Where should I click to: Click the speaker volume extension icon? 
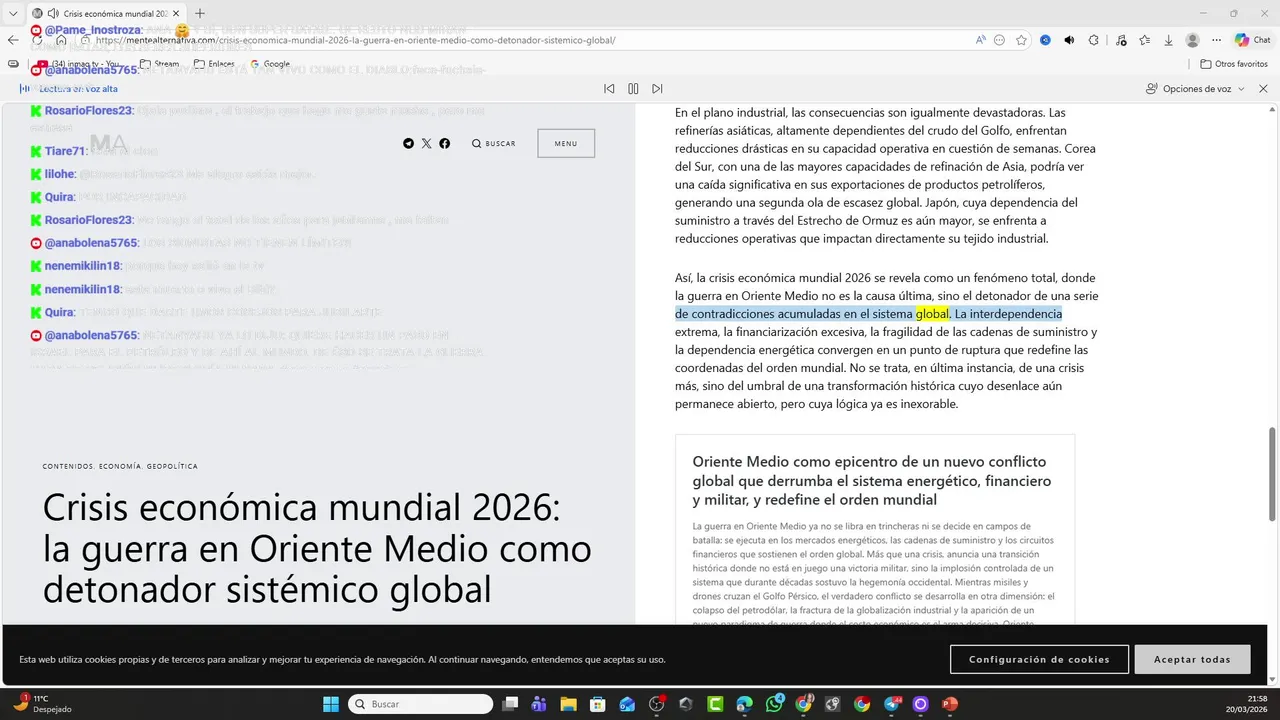pos(1069,40)
